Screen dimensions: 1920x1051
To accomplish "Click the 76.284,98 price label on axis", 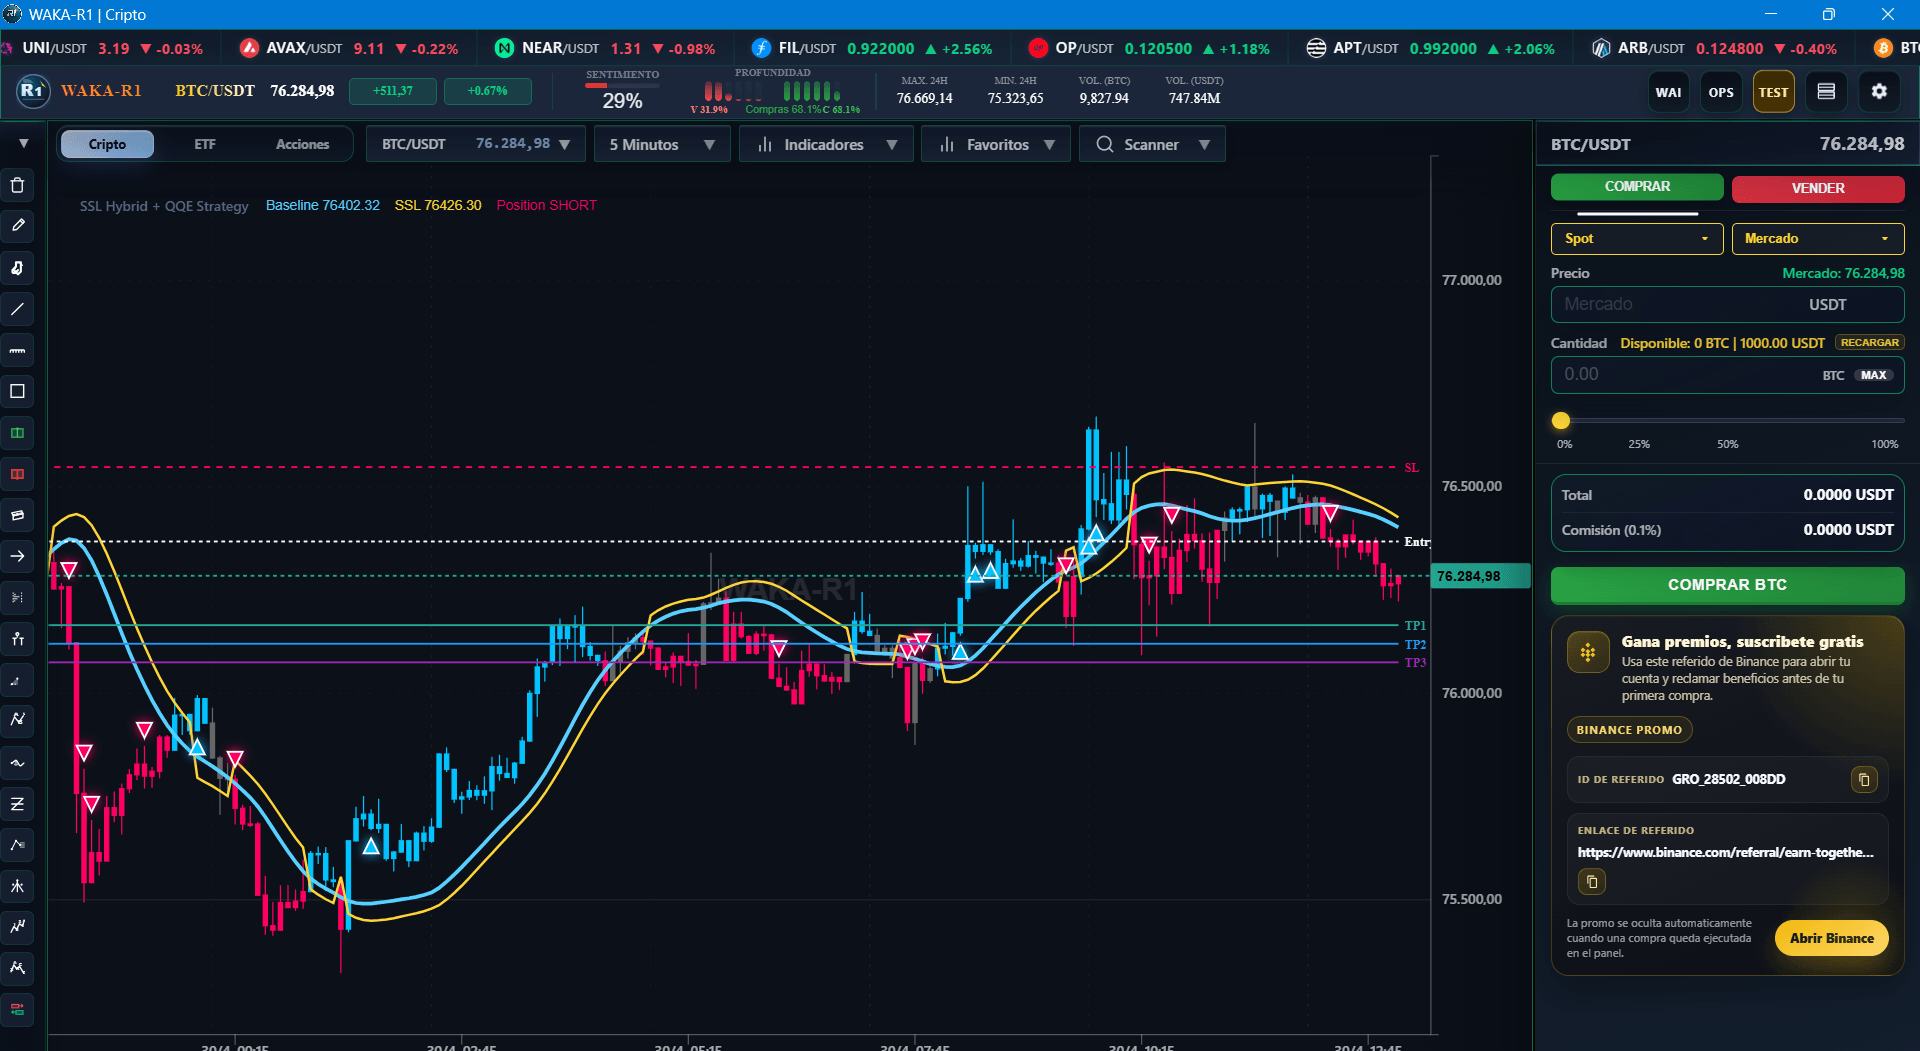I will click(x=1480, y=576).
